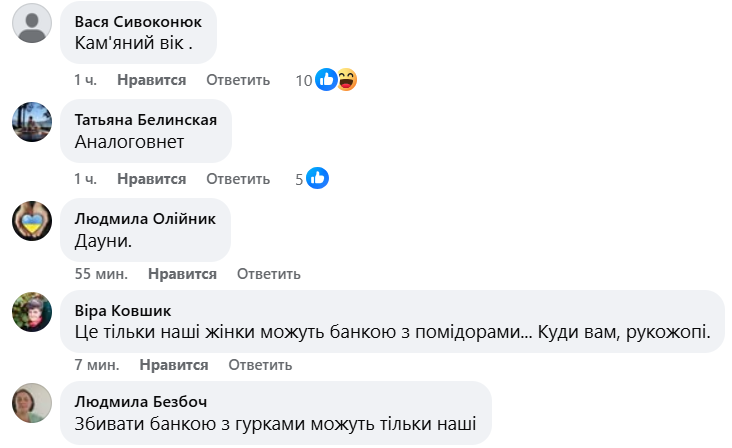Open Вася Сивоконюк's profile avatar
Screen dimensions: 732x448
point(32,23)
